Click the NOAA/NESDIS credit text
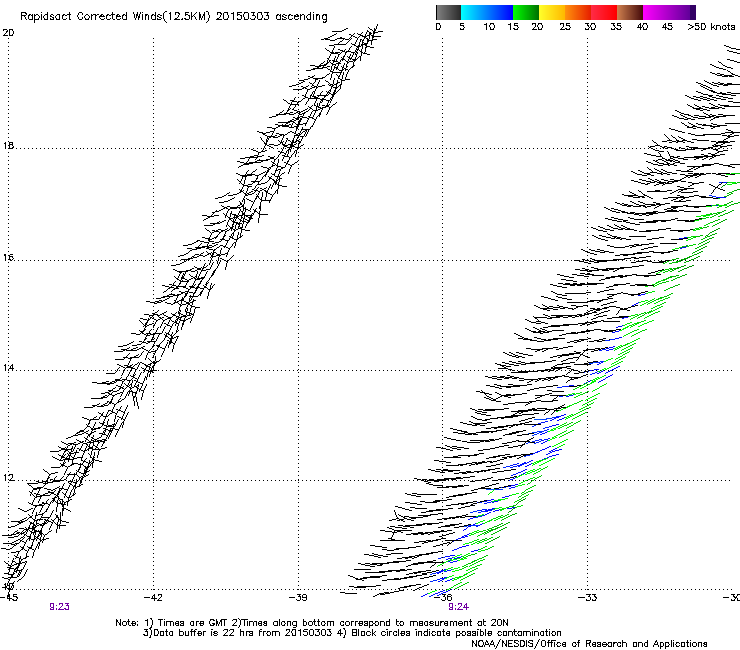 589,644
